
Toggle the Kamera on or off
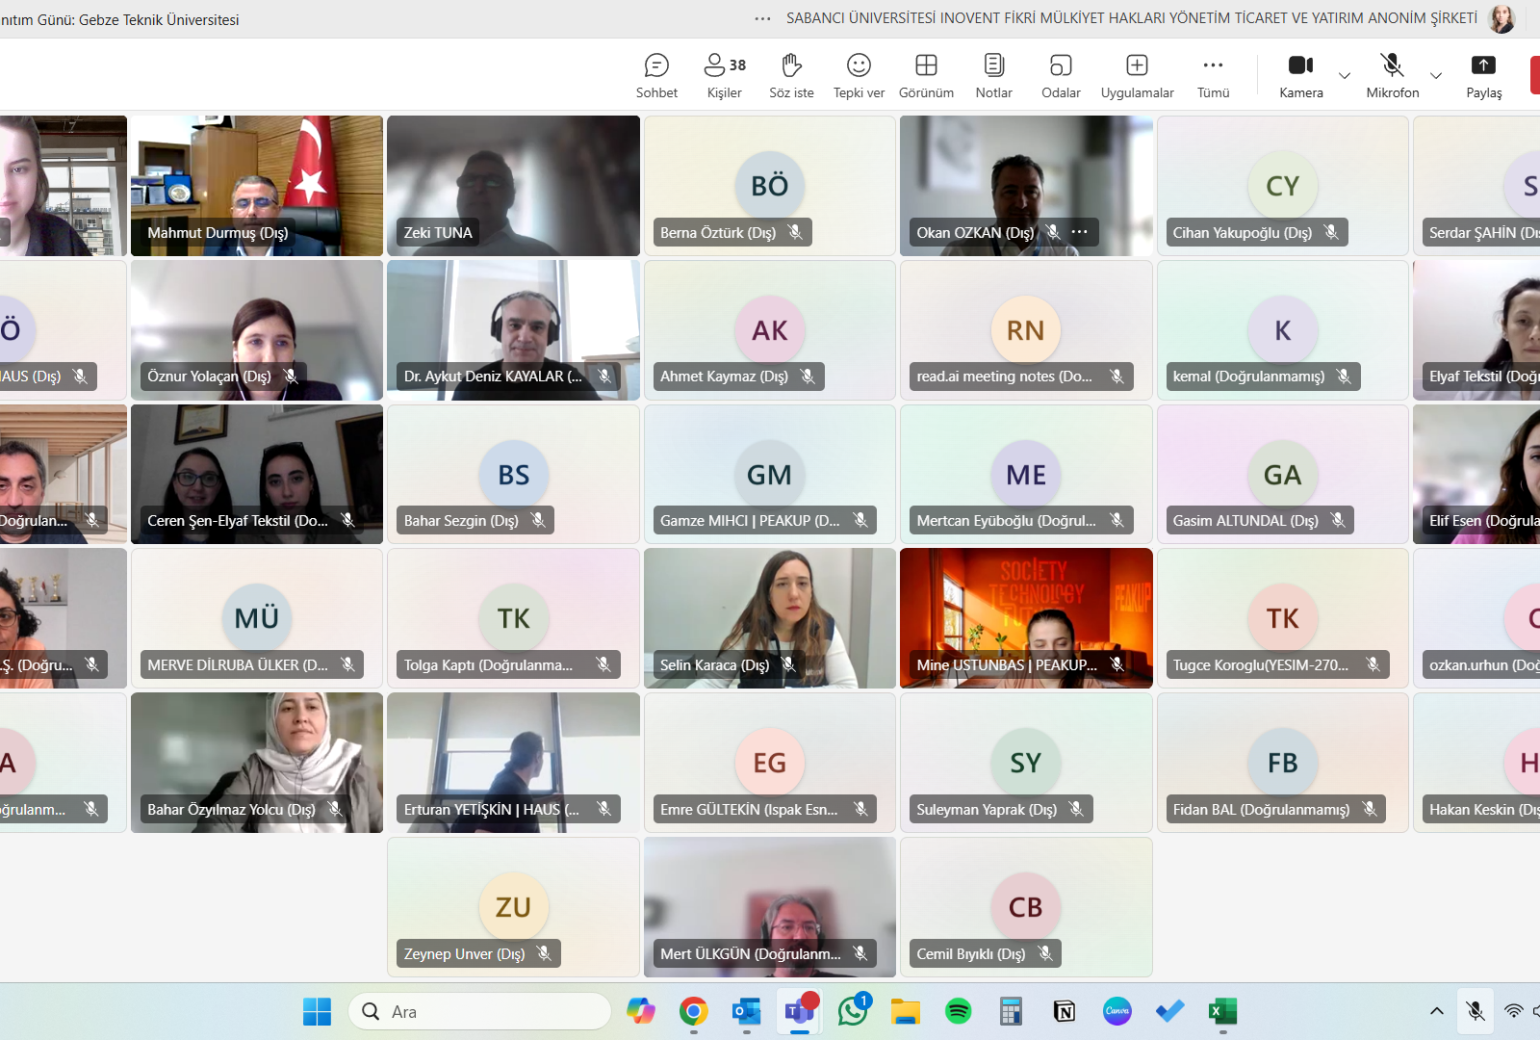(1301, 76)
